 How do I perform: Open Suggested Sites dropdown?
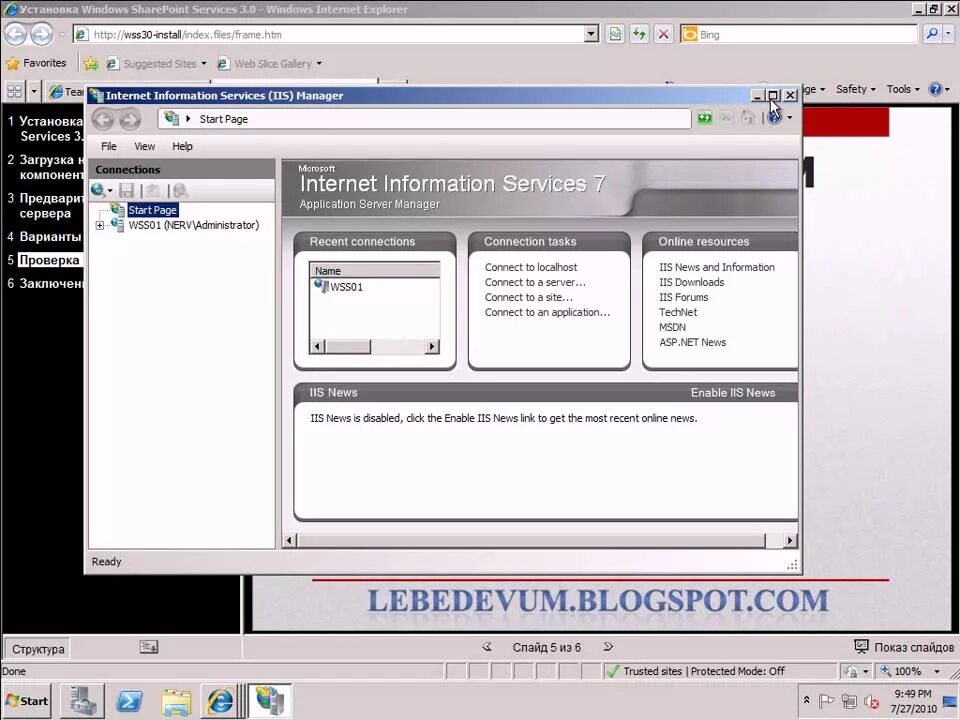(x=204, y=64)
